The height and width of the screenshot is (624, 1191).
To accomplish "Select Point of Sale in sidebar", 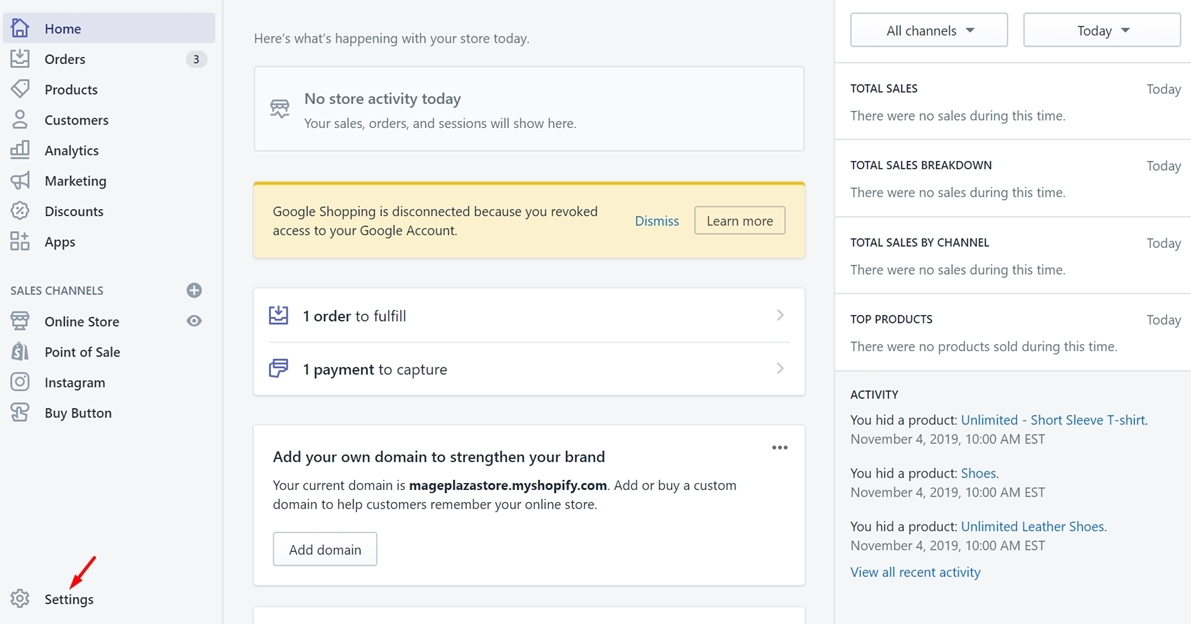I will click(x=82, y=352).
